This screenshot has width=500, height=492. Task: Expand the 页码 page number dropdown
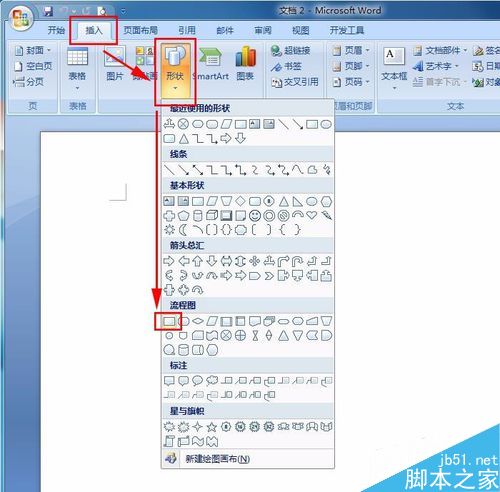pyautogui.click(x=351, y=81)
